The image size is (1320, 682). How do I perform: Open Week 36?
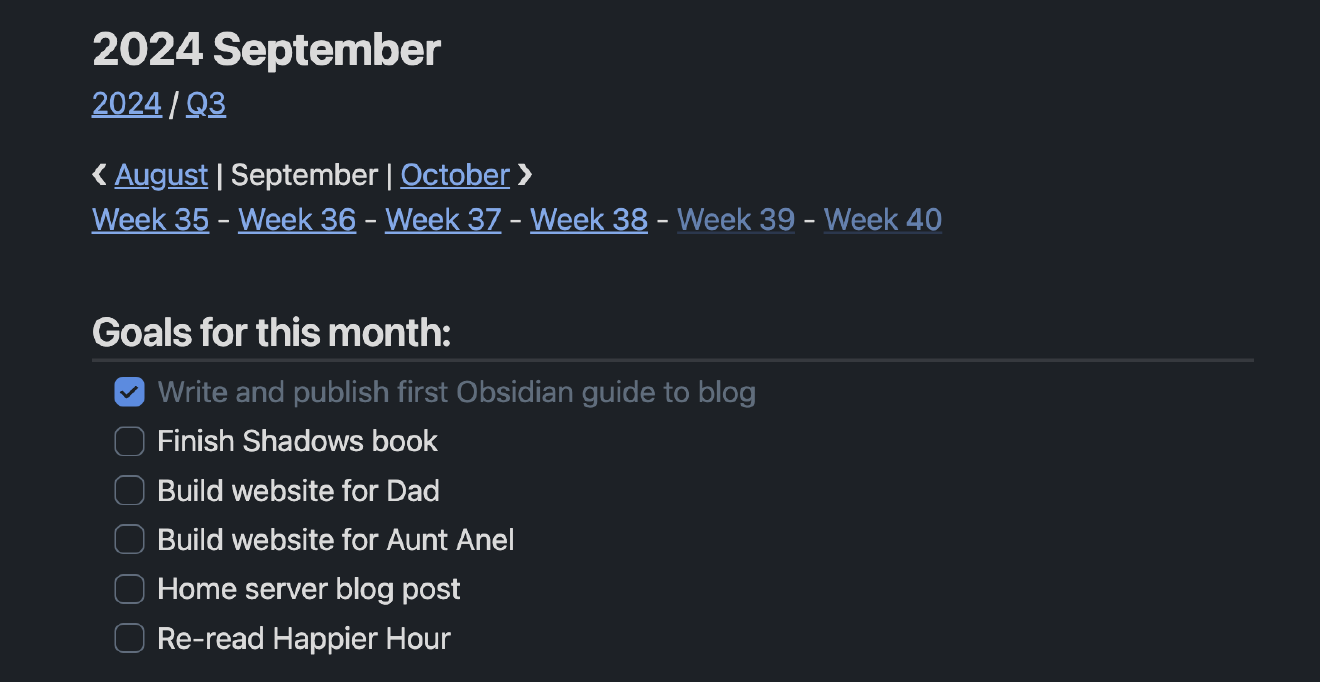[x=296, y=219]
